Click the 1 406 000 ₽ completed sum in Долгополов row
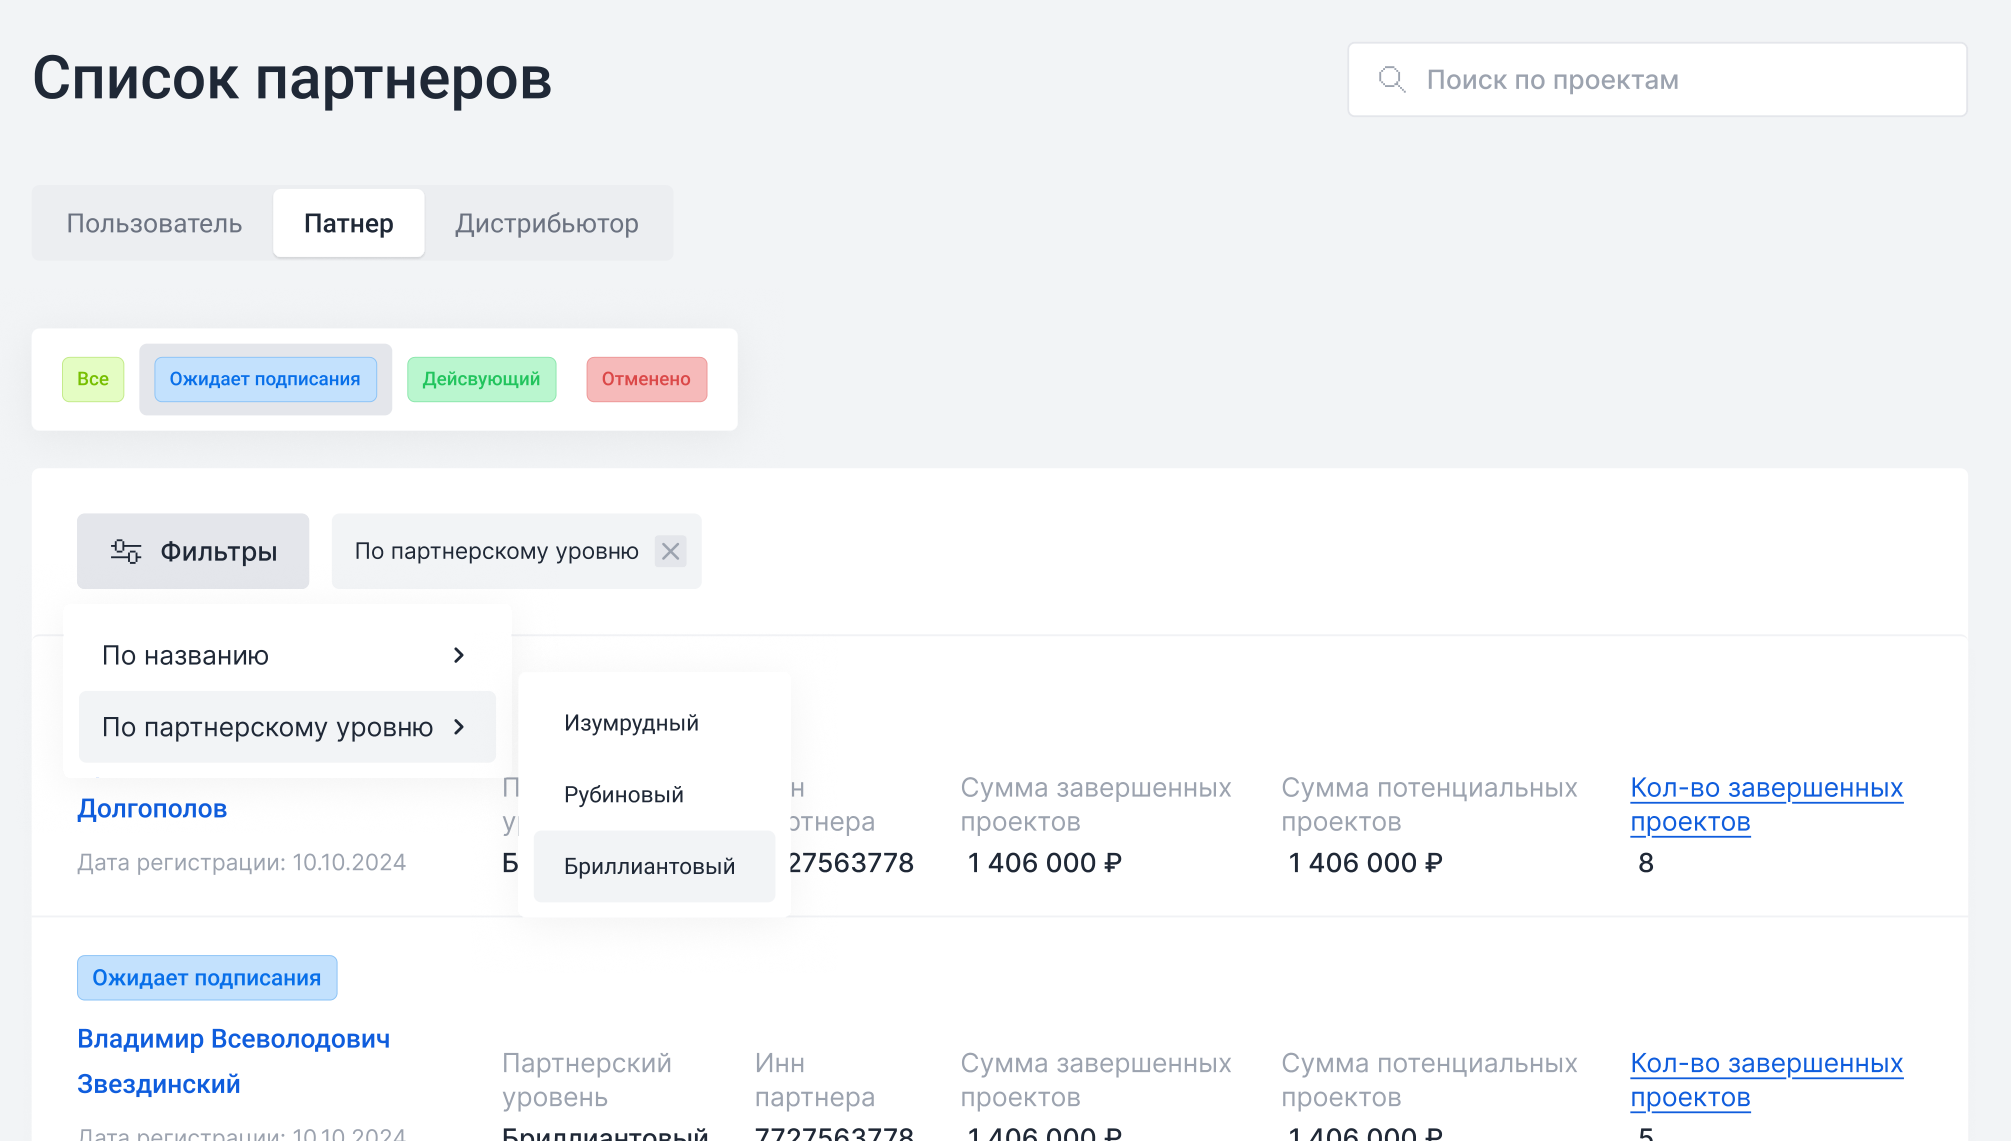This screenshot has height=1141, width=2011. (1044, 862)
